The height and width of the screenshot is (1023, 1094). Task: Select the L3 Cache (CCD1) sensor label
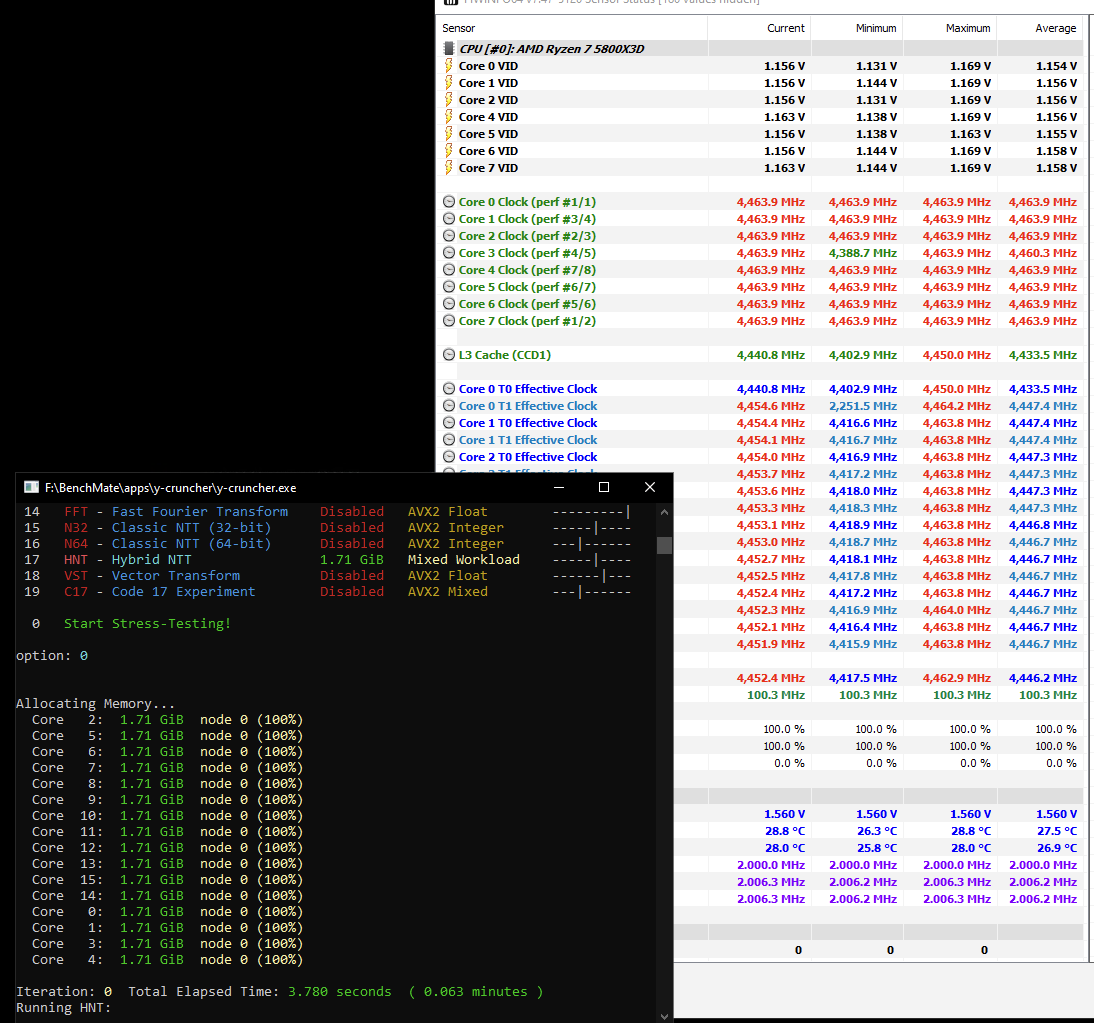504,354
